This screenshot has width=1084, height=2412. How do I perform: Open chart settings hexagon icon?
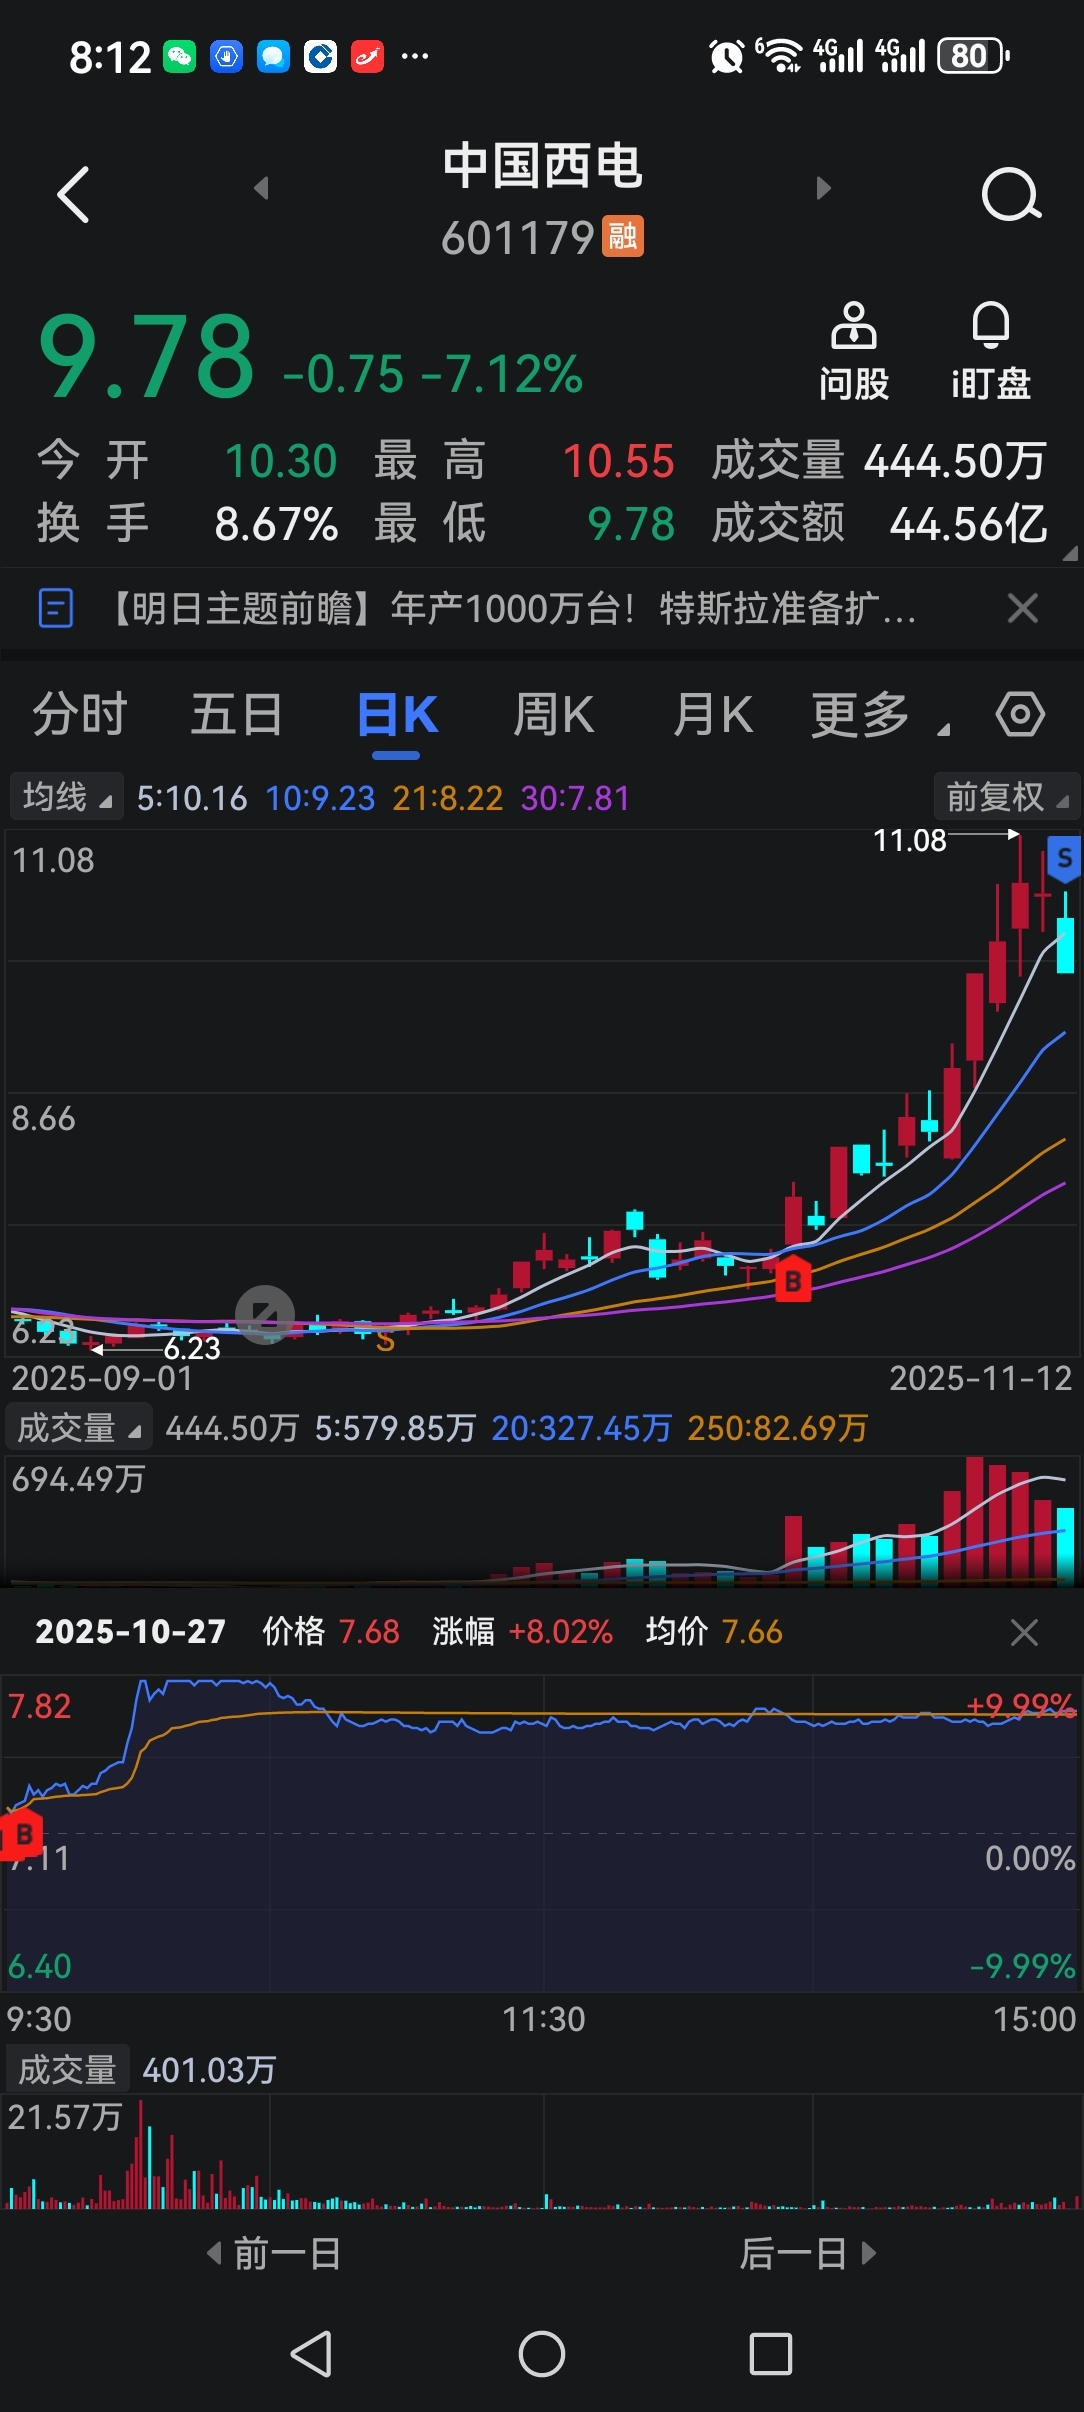[x=1020, y=714]
